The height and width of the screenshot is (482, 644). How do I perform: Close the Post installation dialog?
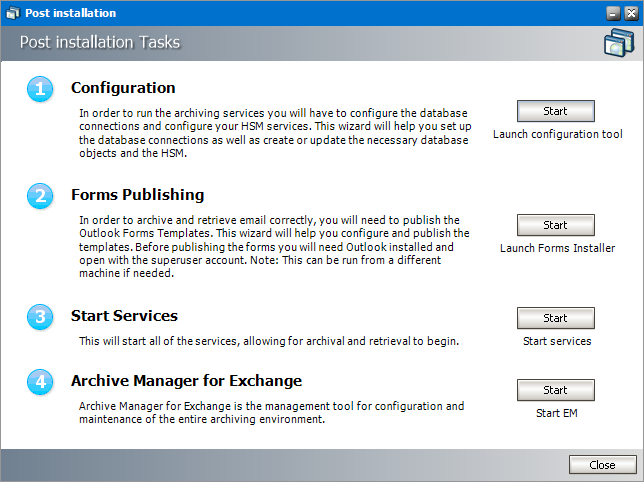(603, 465)
